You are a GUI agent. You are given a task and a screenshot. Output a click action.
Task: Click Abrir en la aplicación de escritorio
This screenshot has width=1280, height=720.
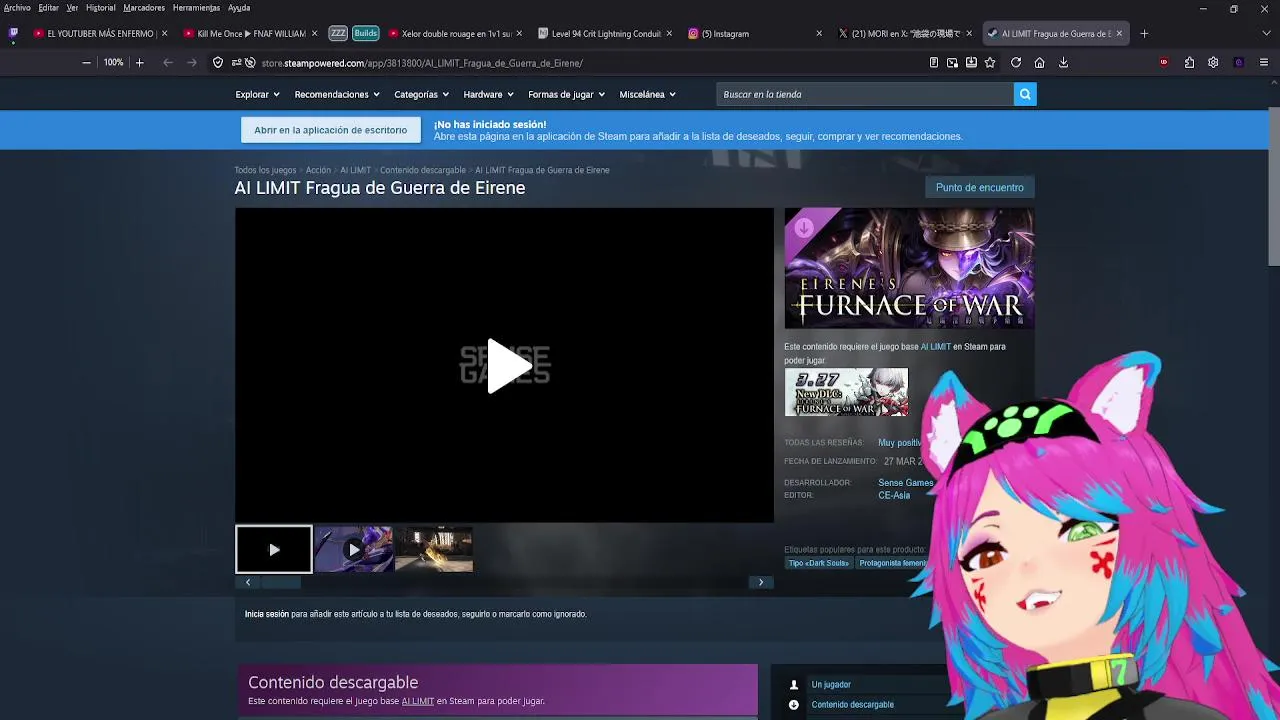click(330, 130)
